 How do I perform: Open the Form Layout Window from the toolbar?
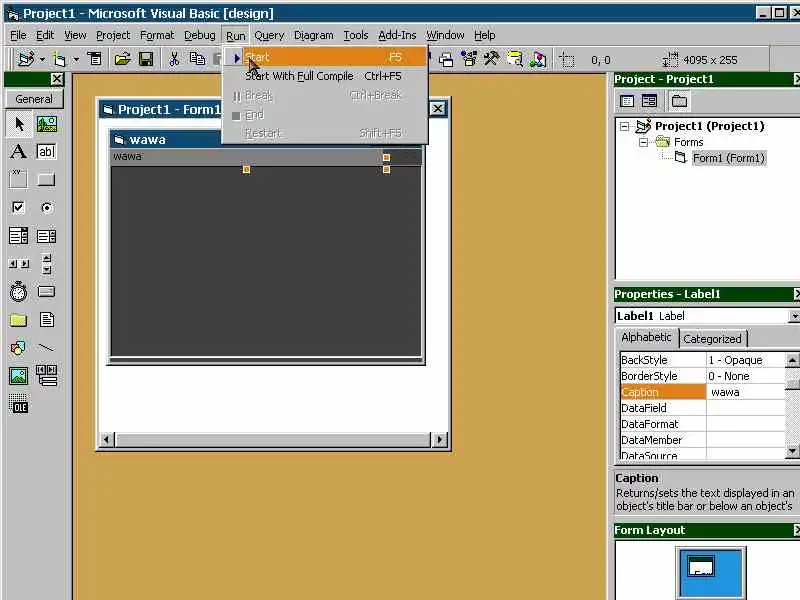pos(446,60)
